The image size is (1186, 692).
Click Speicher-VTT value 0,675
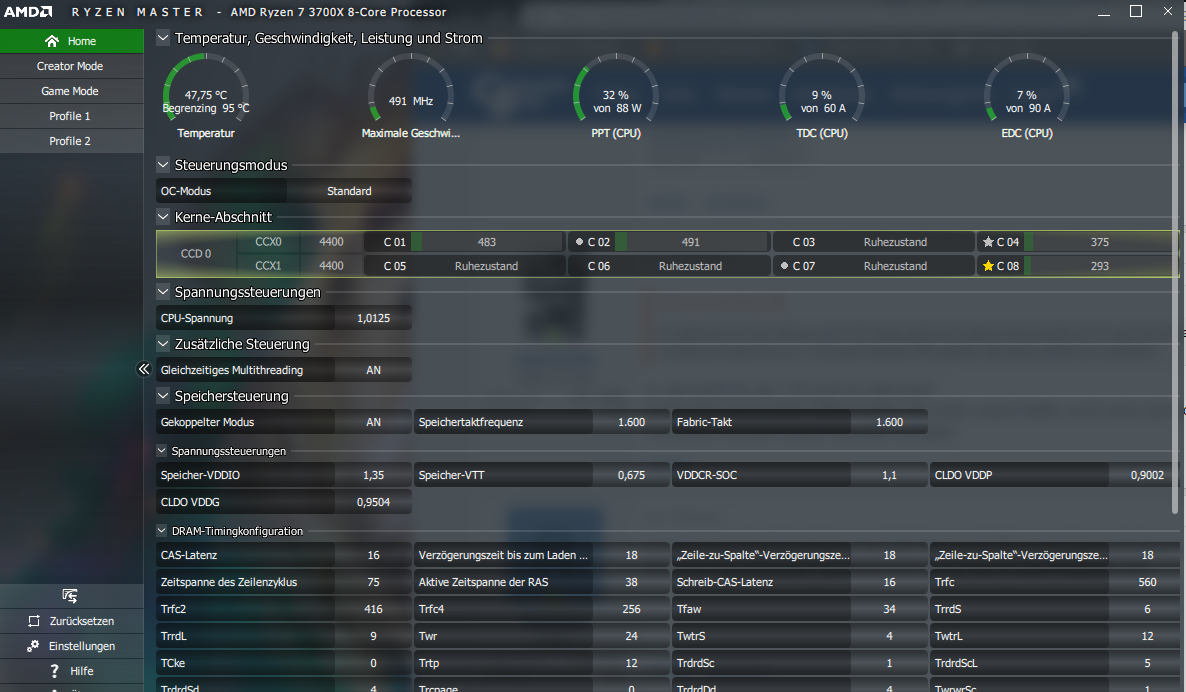632,475
